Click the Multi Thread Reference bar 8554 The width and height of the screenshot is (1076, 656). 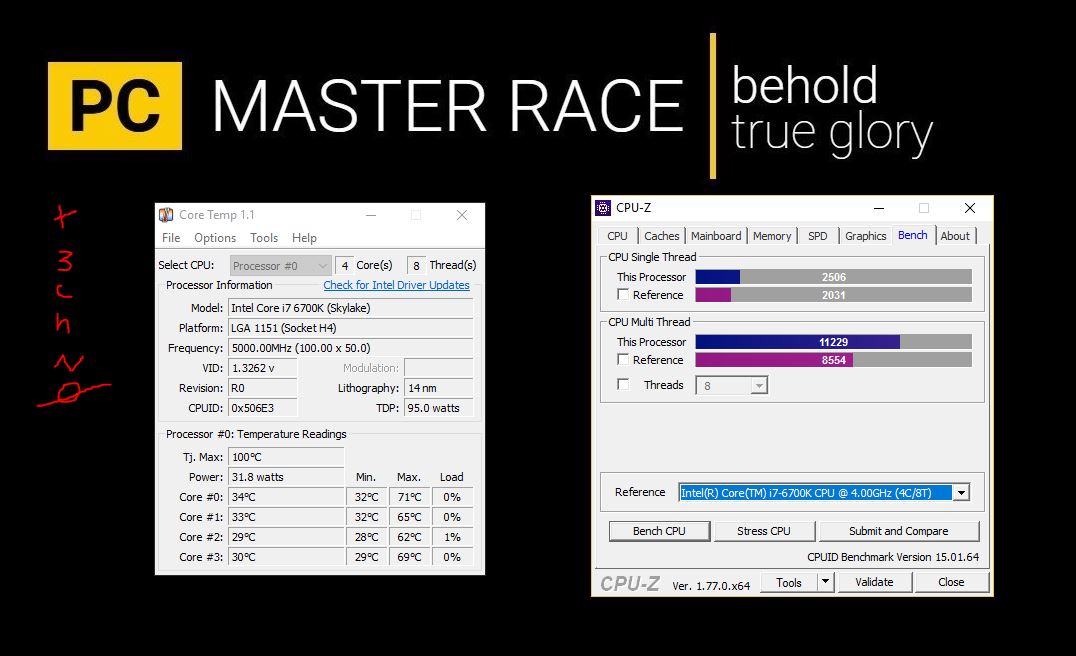[x=834, y=360]
